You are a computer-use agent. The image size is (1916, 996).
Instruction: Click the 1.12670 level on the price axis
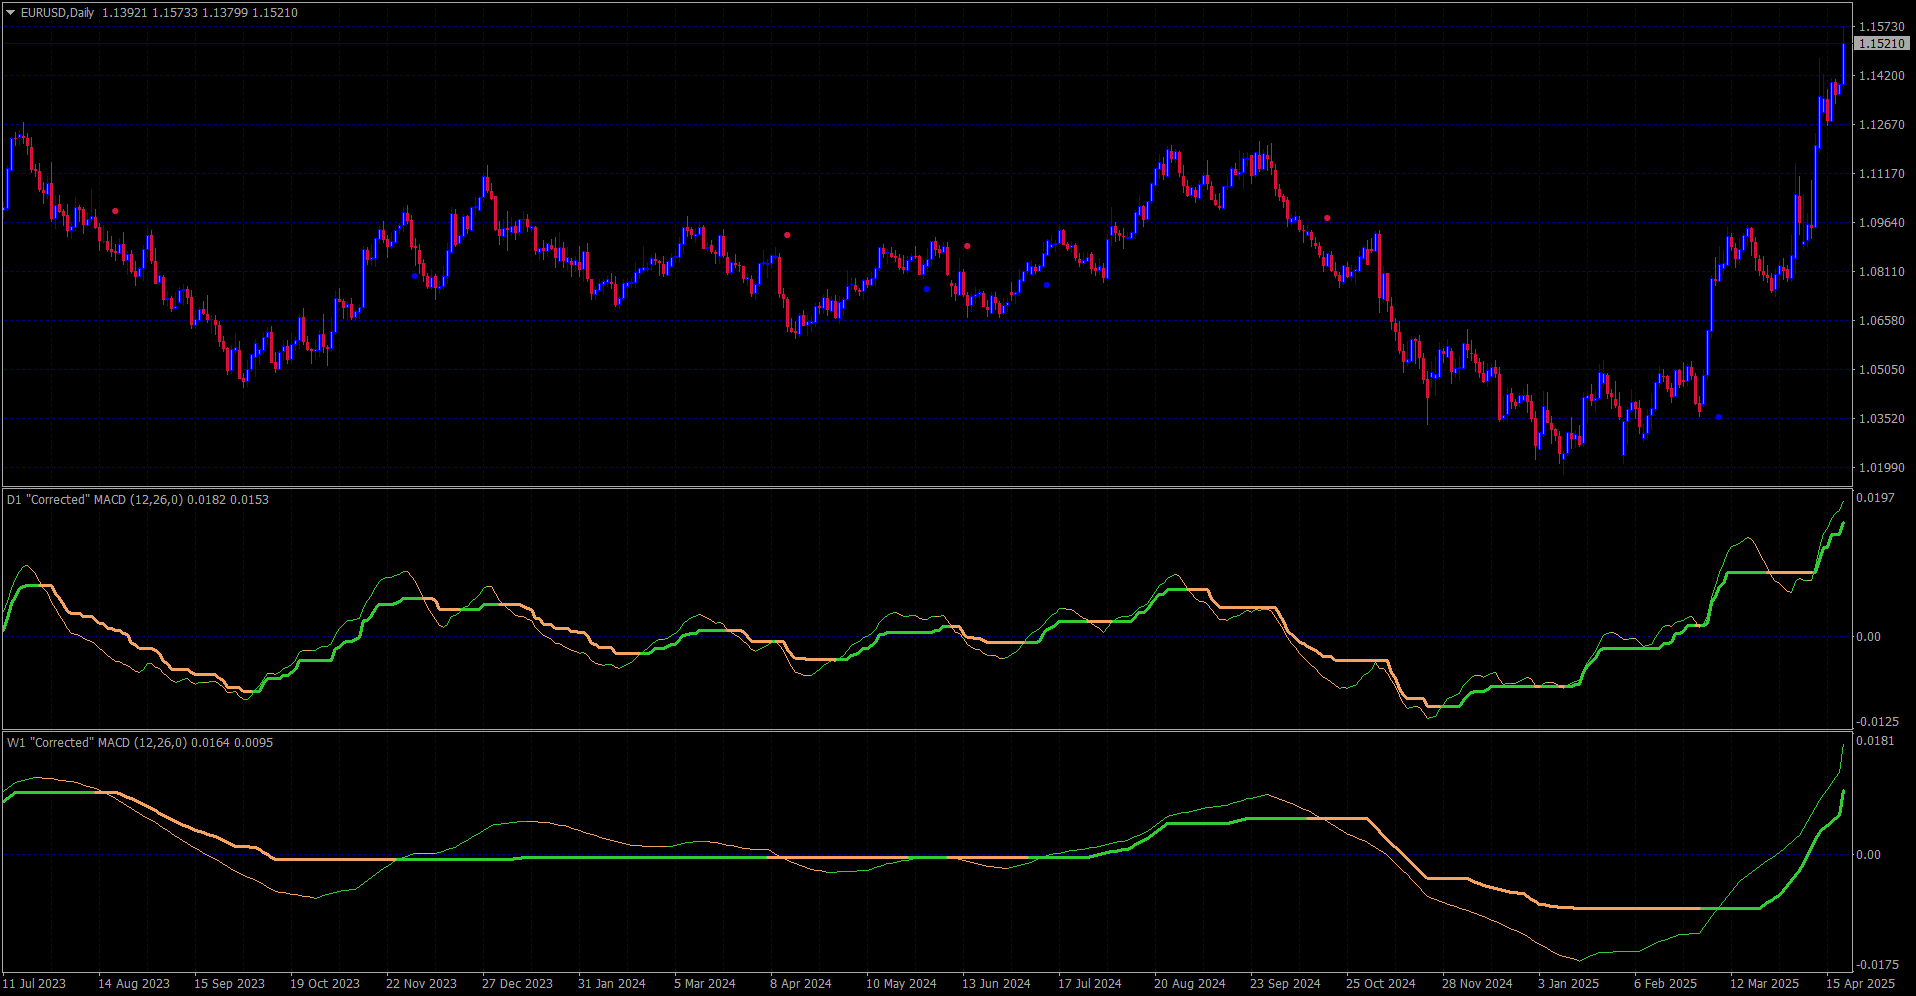[1881, 125]
